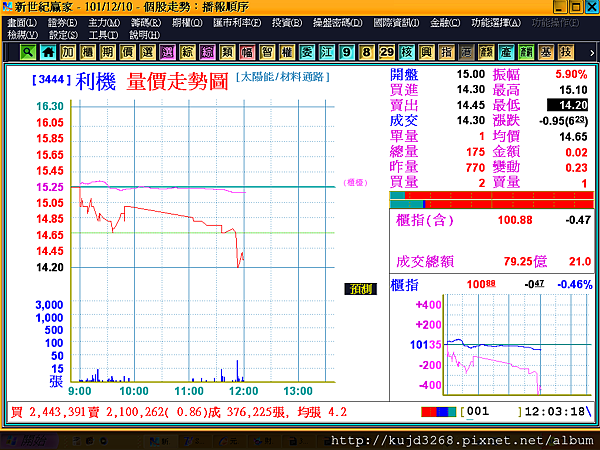Click the red 幅 toolbar icon
600x450 pixels.
247,52
